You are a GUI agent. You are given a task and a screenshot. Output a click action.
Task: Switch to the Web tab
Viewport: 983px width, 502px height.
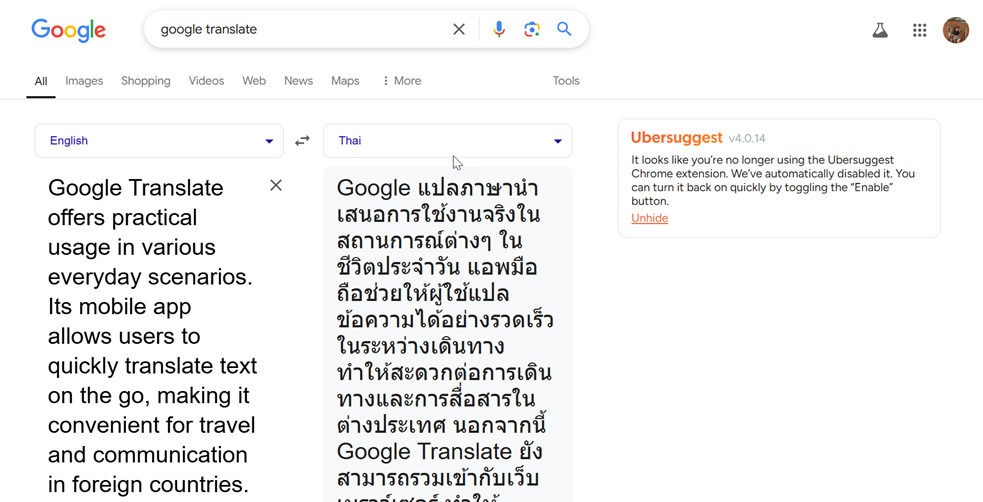point(254,81)
